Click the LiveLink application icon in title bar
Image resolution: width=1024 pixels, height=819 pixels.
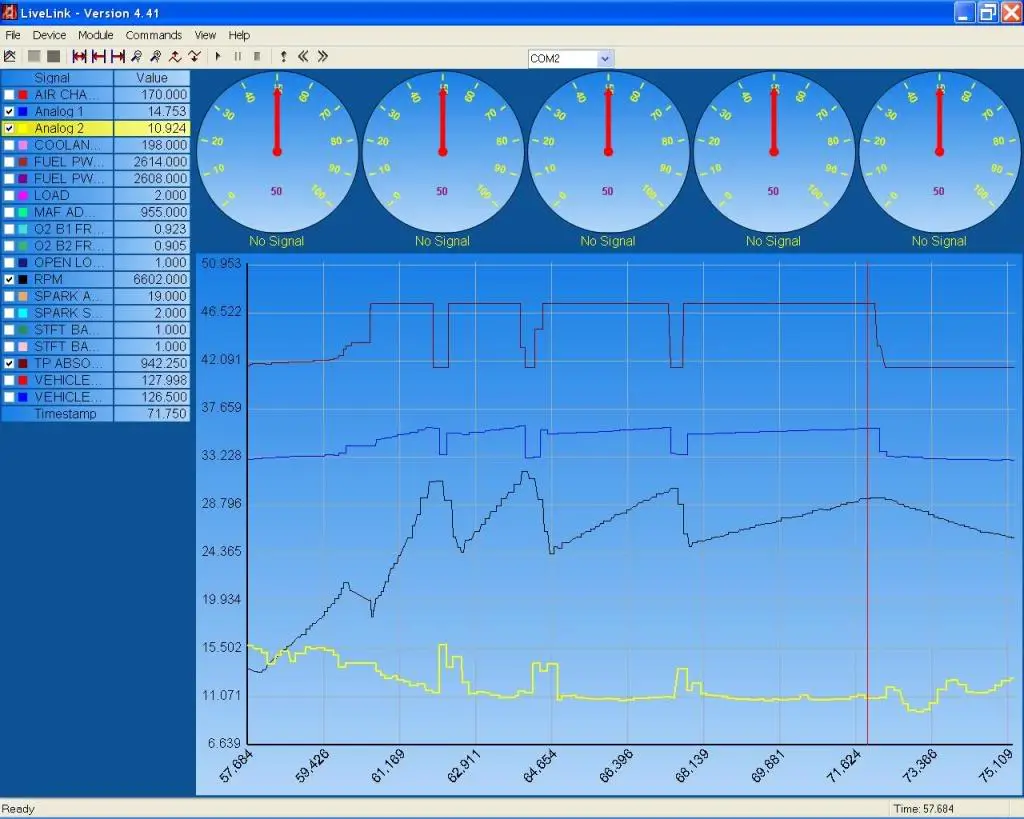click(9, 12)
